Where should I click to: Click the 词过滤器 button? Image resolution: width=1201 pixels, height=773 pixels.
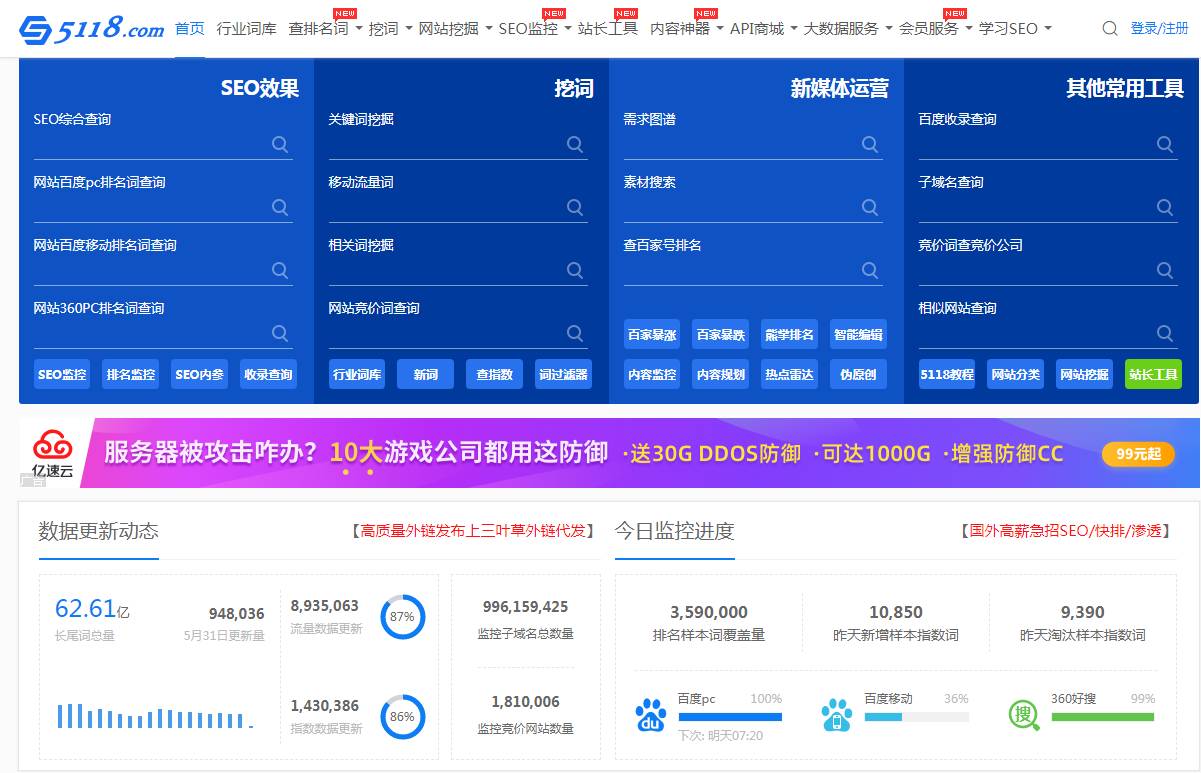click(563, 374)
